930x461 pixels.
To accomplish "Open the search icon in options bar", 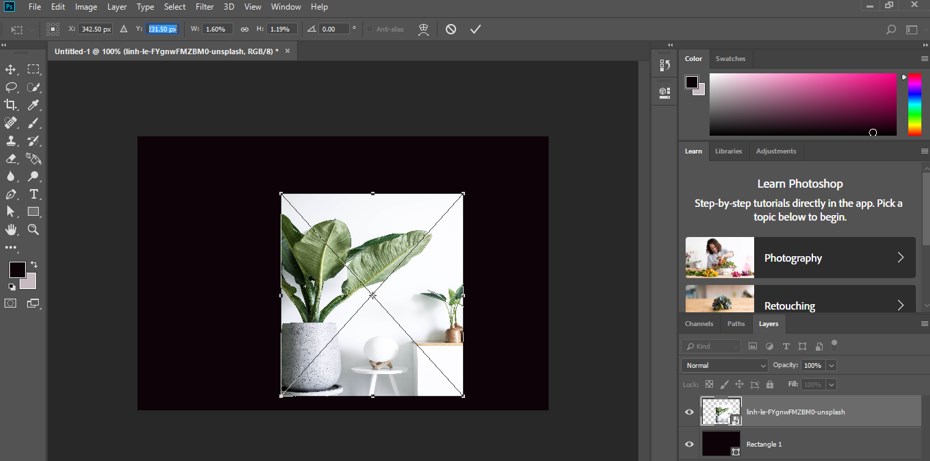I will [x=890, y=29].
